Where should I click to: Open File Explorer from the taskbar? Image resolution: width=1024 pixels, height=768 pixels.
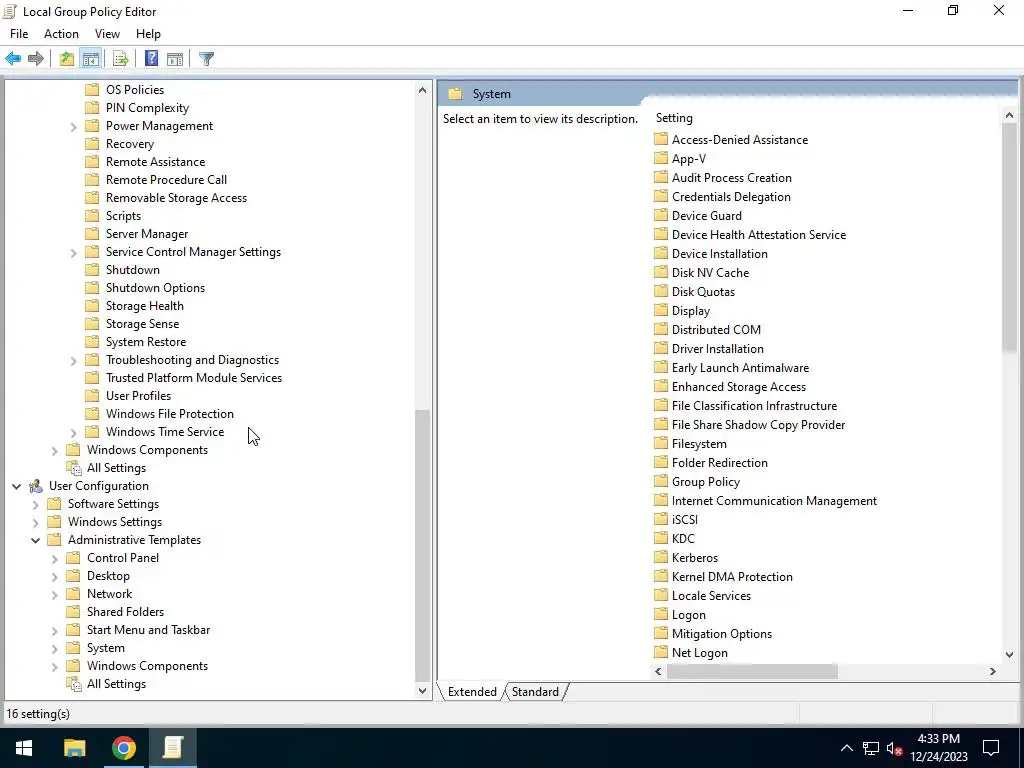(74, 748)
